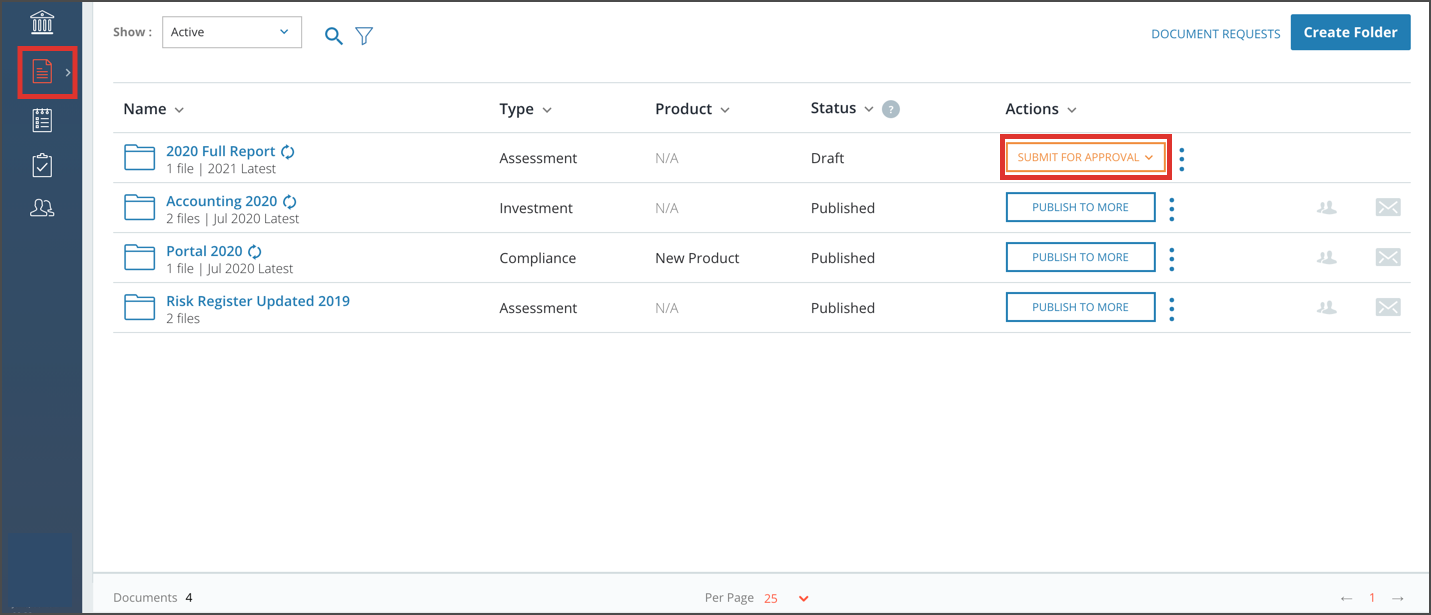This screenshot has height=615, width=1431.
Task: Open the Documents sidebar icon
Action: [42, 72]
